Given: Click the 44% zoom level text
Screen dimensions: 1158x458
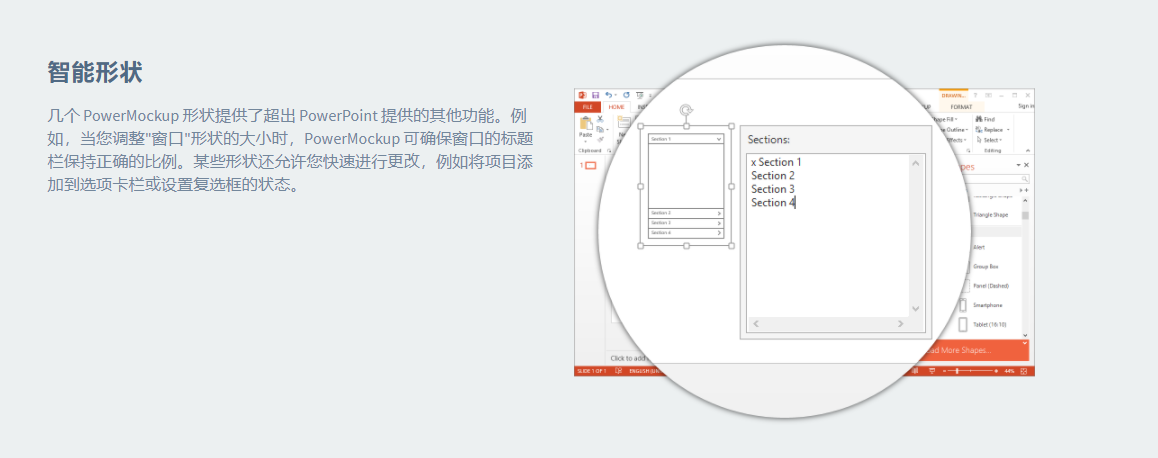Looking at the screenshot, I should coord(1009,371).
